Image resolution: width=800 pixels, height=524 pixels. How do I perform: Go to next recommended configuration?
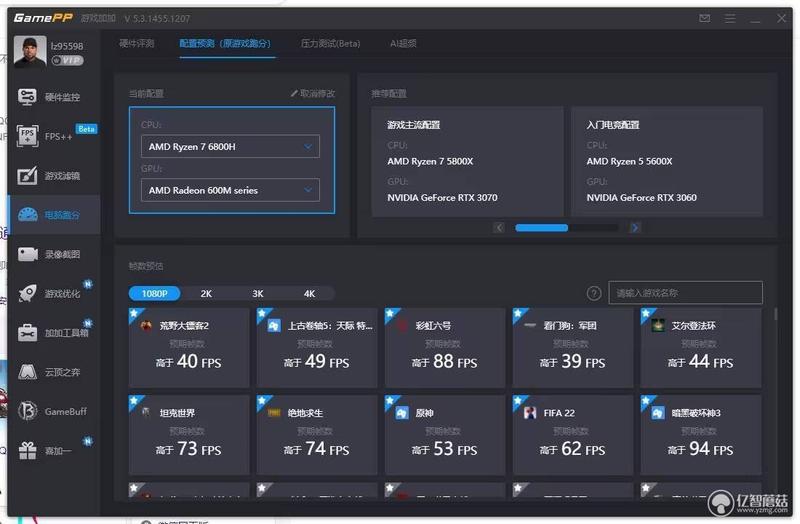[x=635, y=228]
